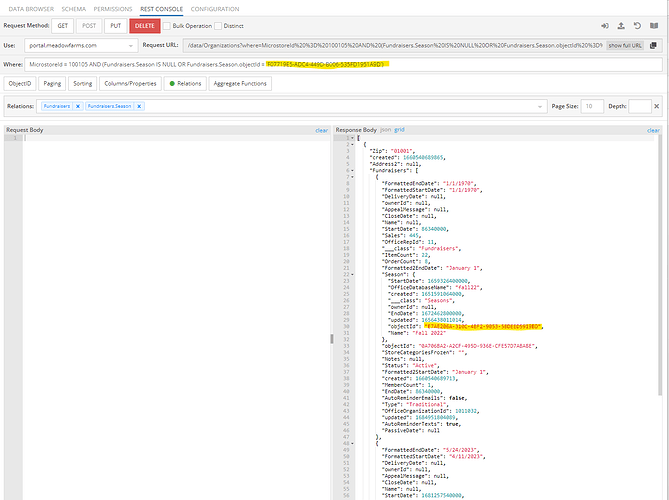Expand the Relations selector dropdown arrow
This screenshot has width=669, height=500.
pyautogui.click(x=540, y=106)
